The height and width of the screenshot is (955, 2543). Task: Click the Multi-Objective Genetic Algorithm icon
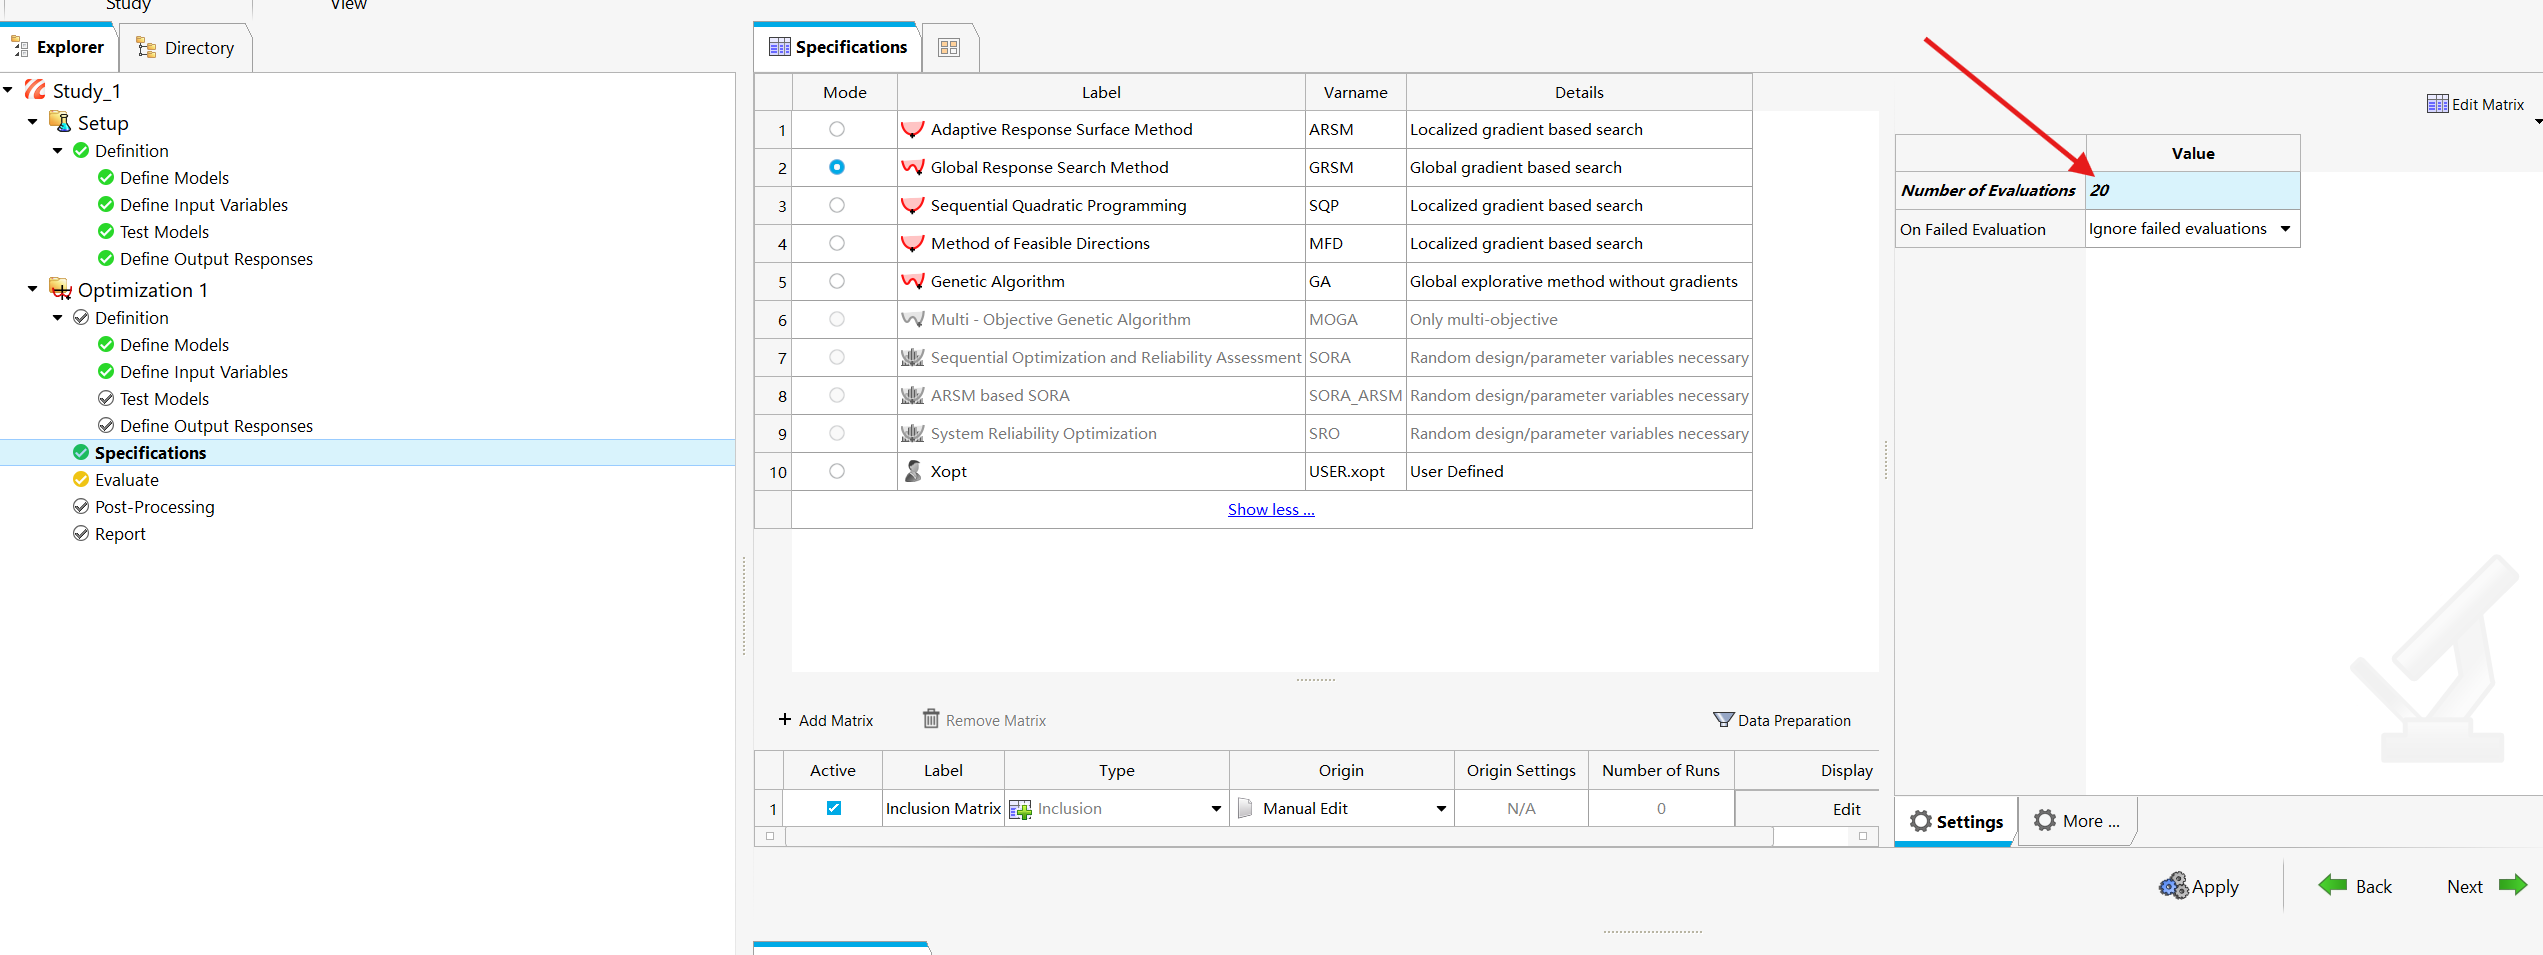[912, 319]
